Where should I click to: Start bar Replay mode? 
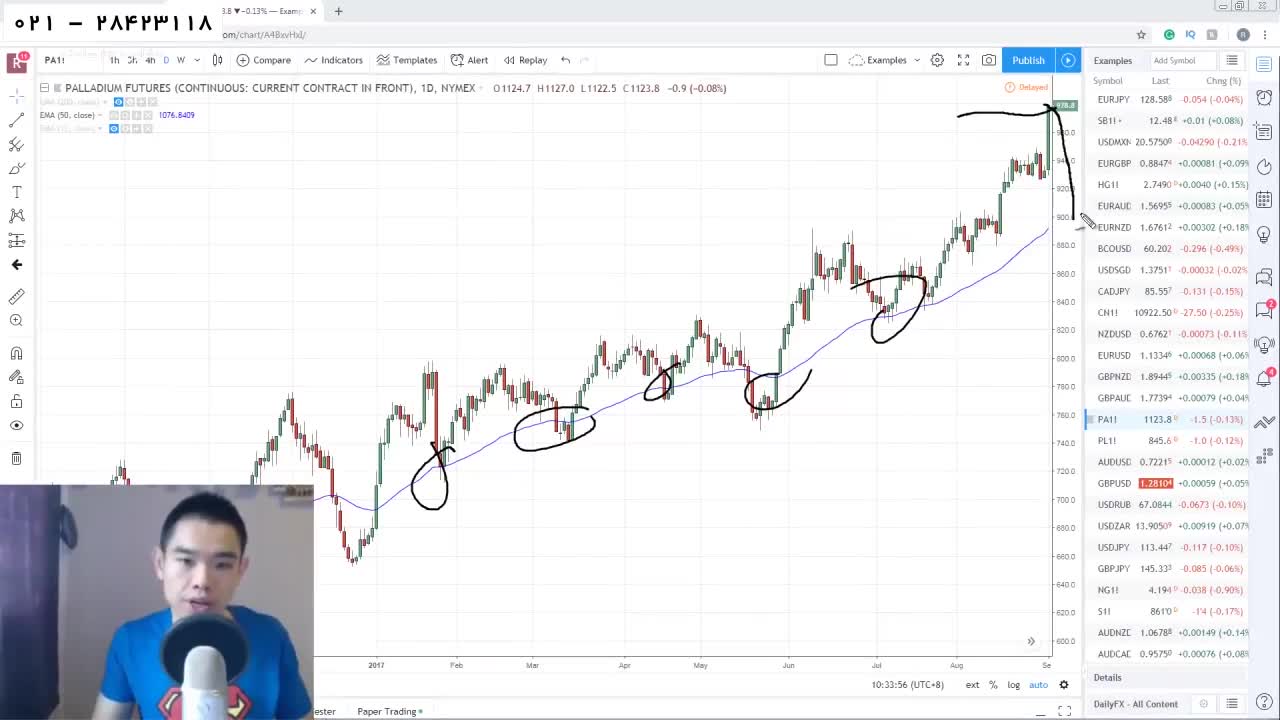tap(525, 60)
